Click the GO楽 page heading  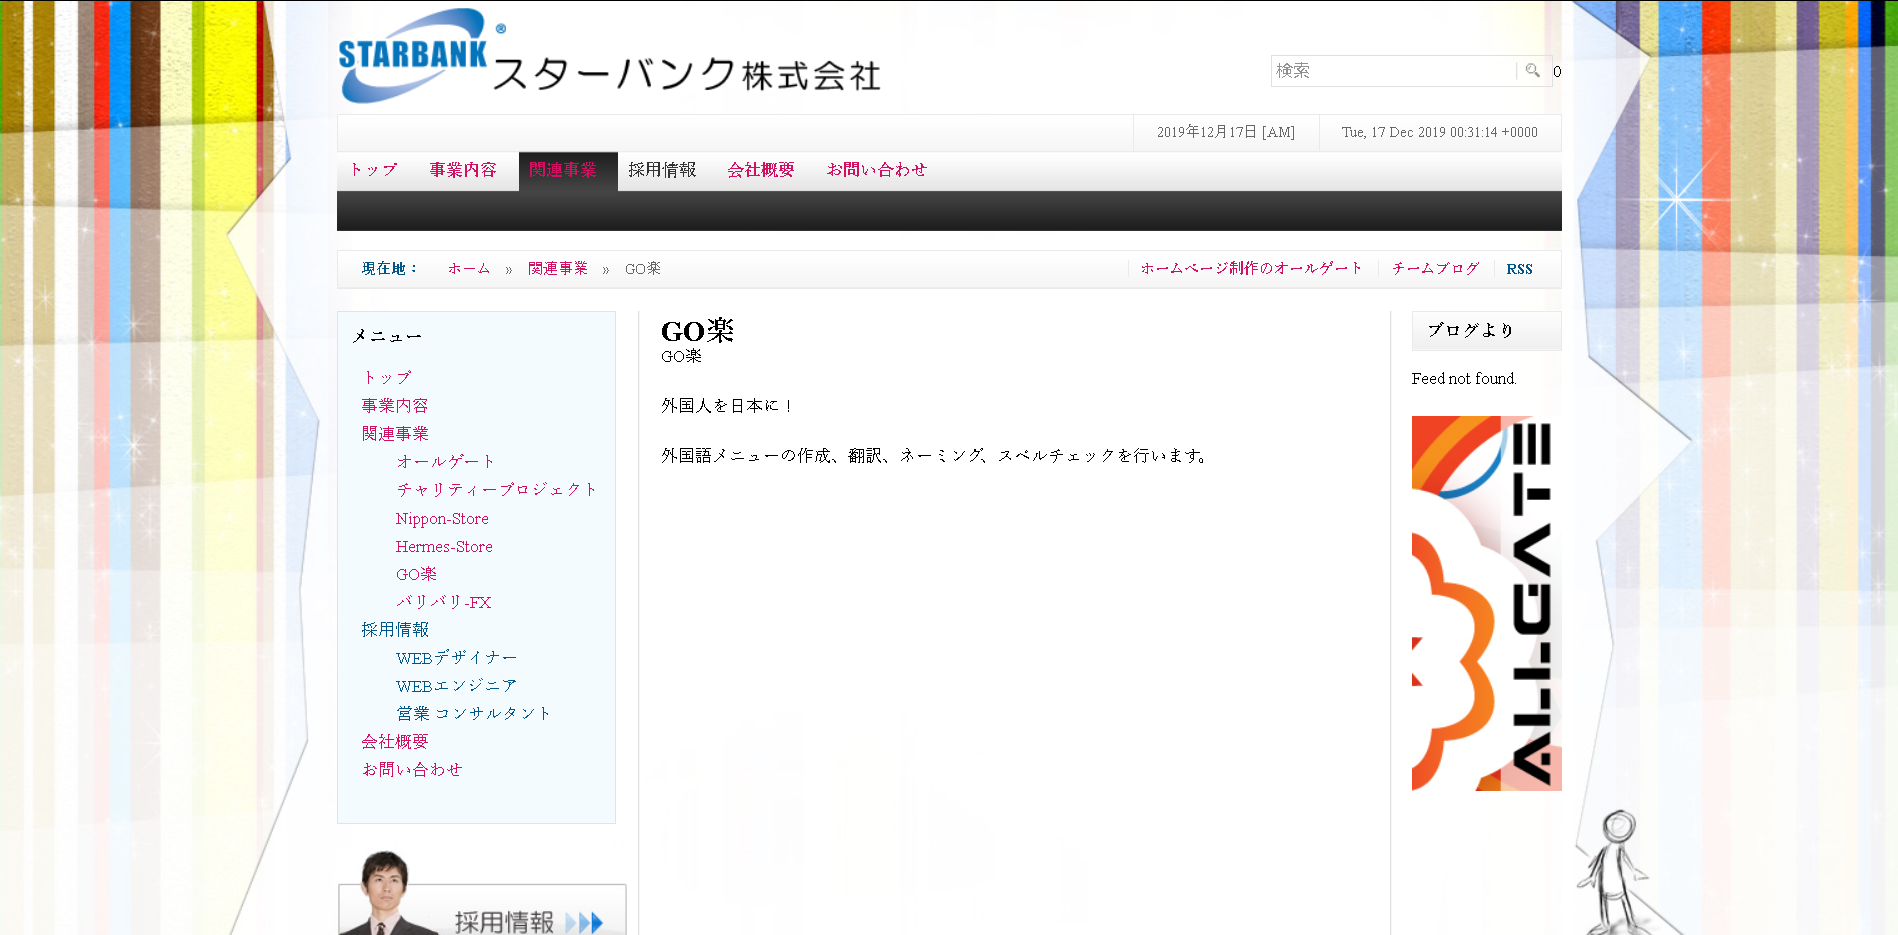pos(697,331)
